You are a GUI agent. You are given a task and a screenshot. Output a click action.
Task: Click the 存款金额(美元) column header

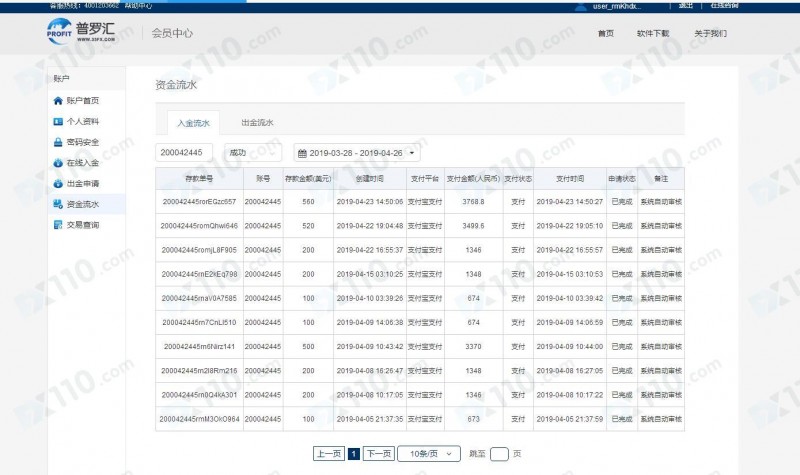click(x=308, y=179)
